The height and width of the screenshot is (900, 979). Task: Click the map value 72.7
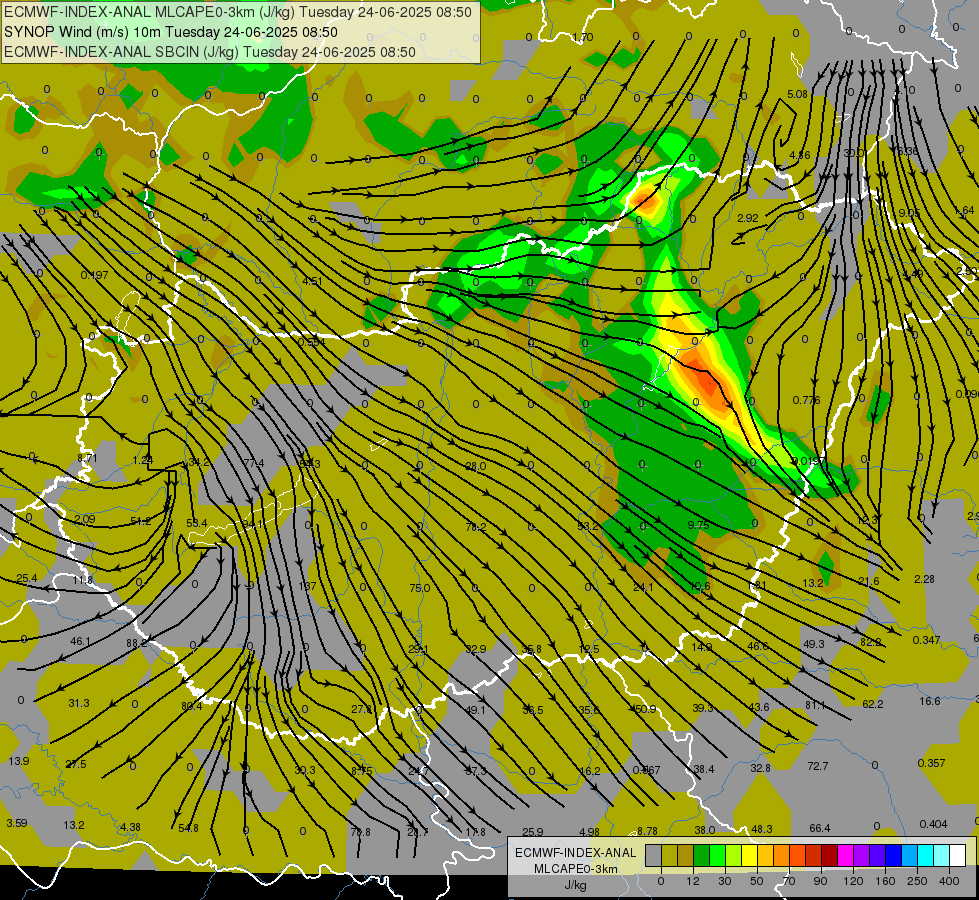(818, 766)
